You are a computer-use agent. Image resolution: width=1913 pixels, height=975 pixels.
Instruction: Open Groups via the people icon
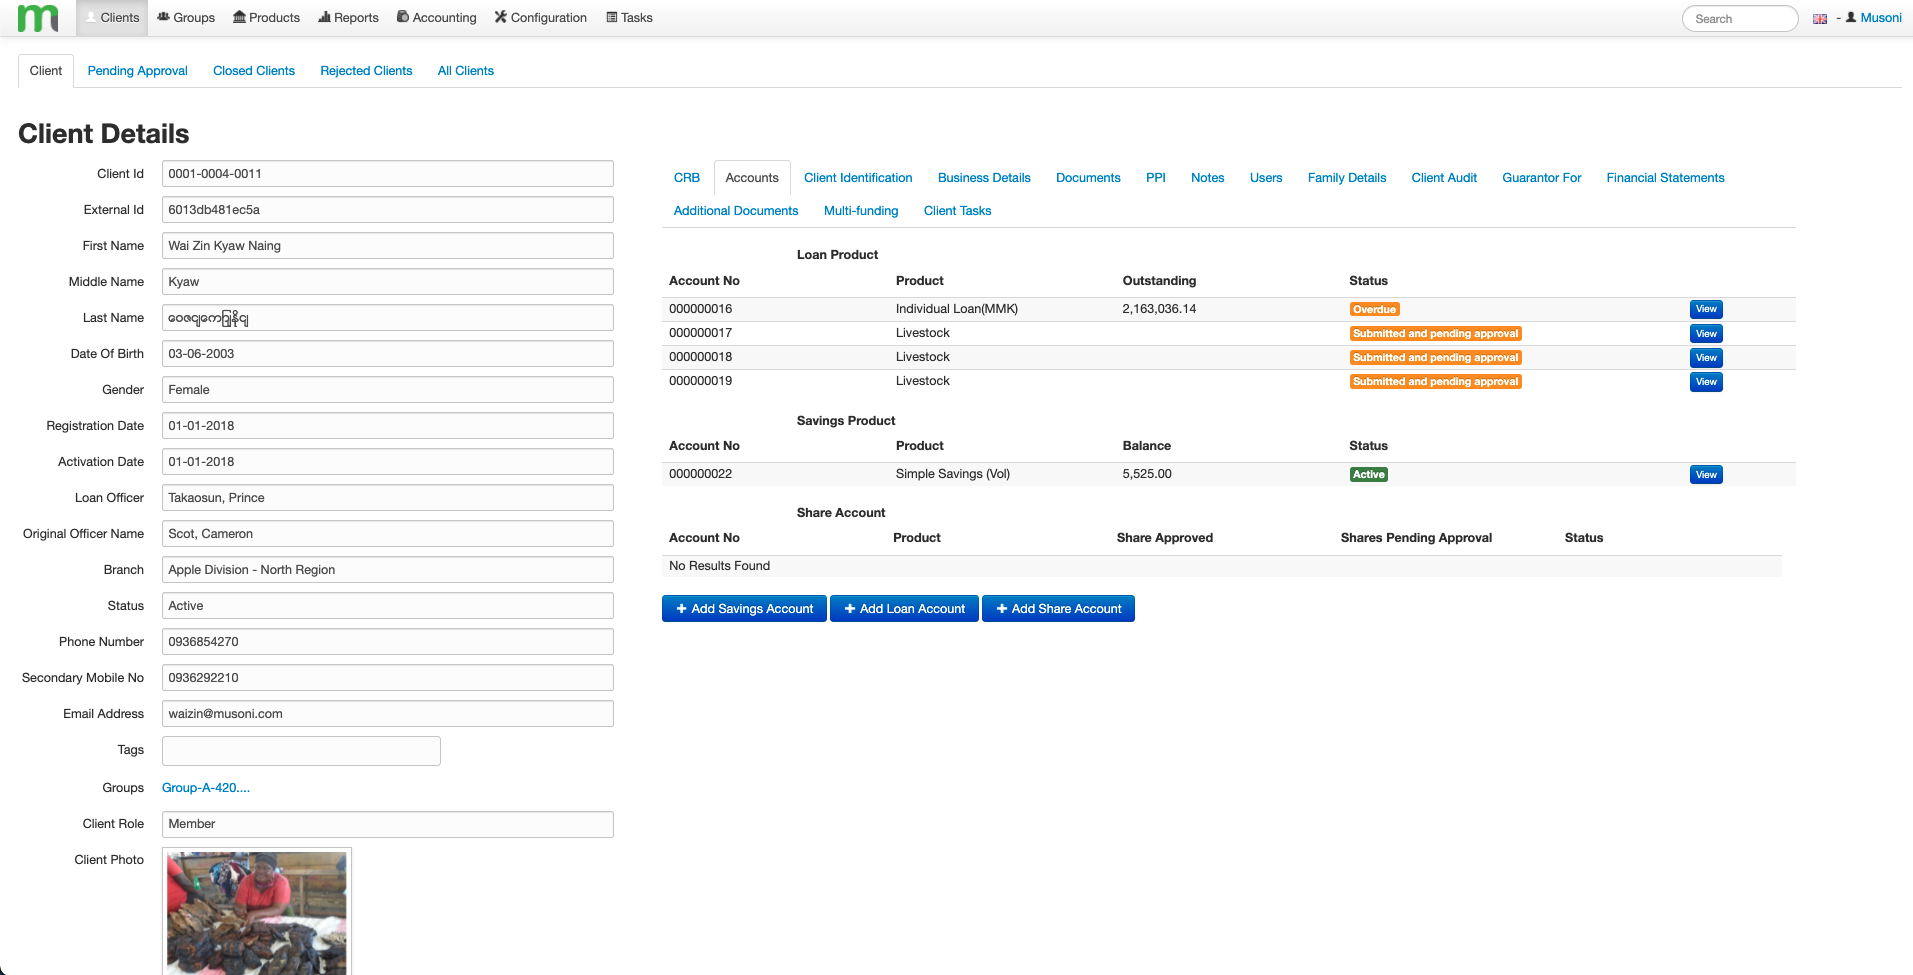click(163, 17)
